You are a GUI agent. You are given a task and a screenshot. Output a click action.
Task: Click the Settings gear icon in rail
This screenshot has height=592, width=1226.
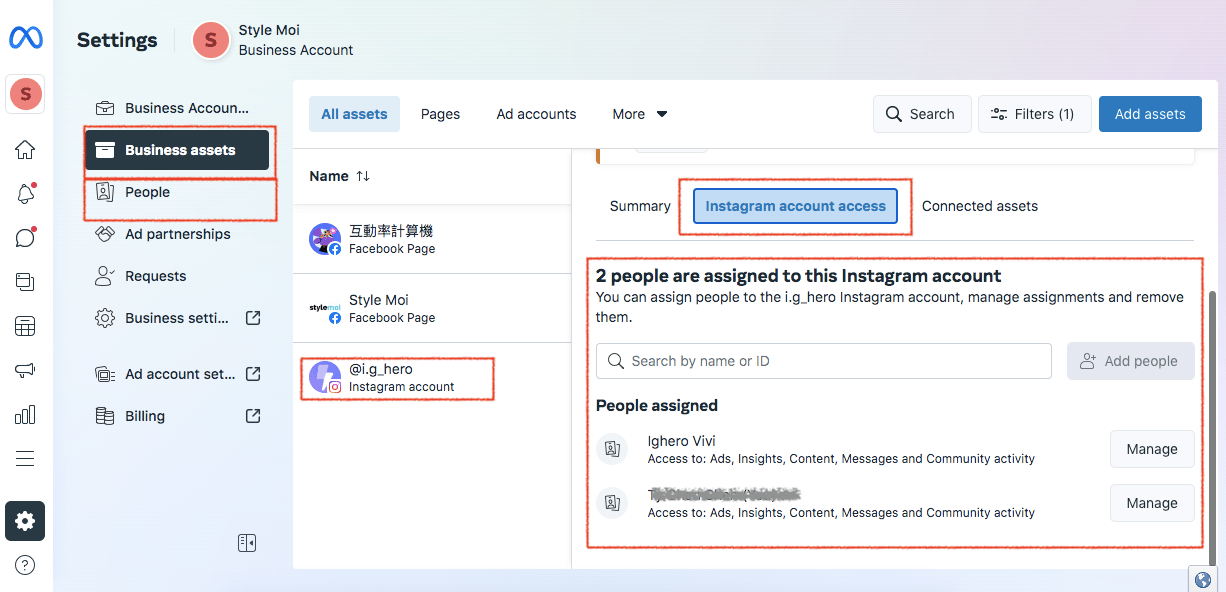point(25,521)
